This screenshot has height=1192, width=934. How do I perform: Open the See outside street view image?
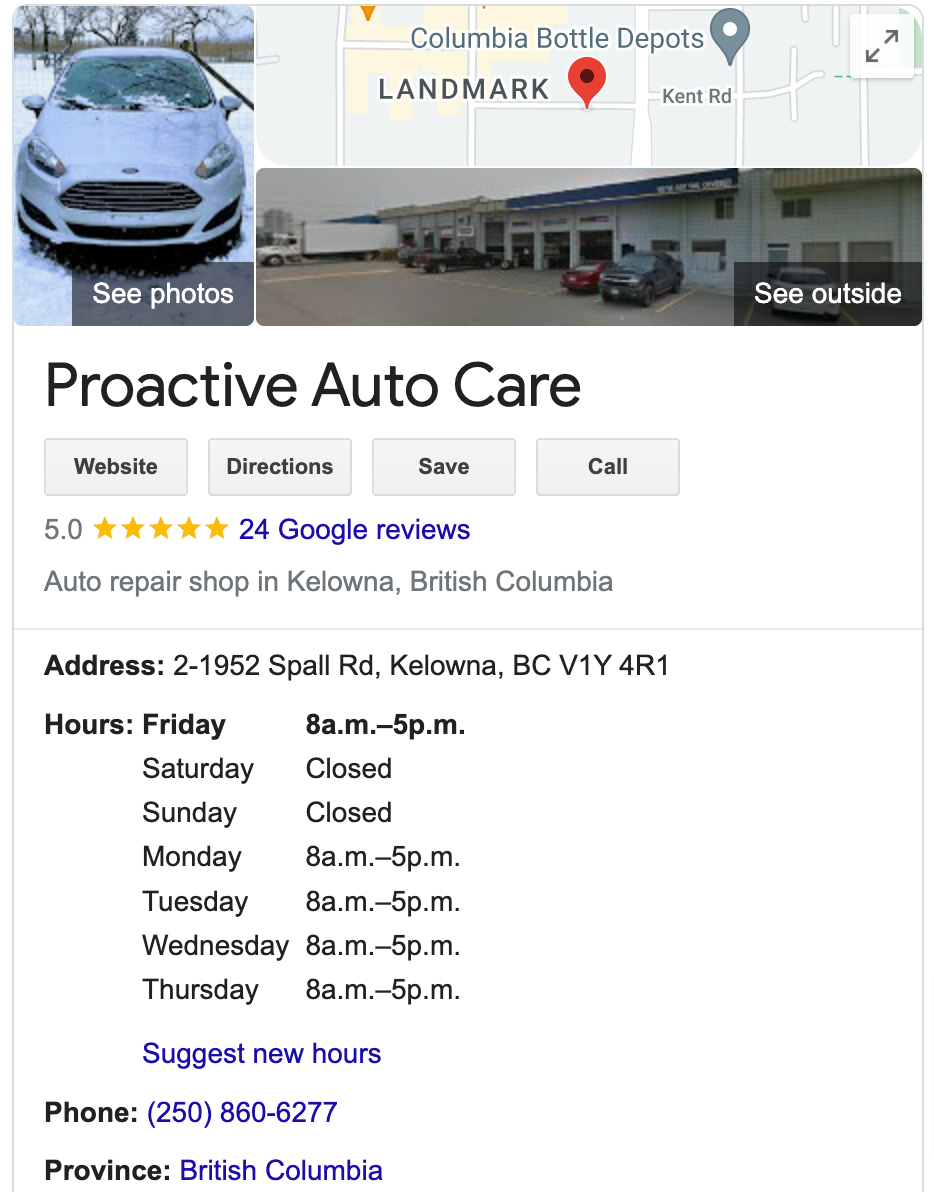[589, 247]
